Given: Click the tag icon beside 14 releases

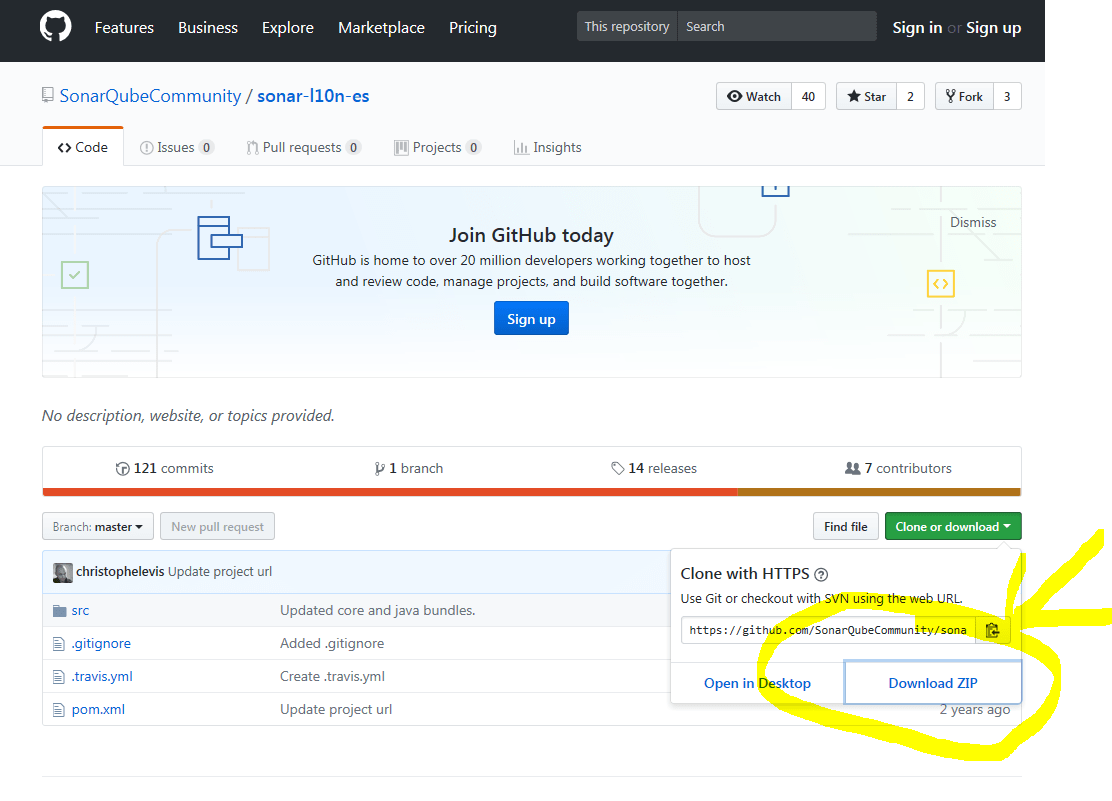Looking at the screenshot, I should [617, 467].
